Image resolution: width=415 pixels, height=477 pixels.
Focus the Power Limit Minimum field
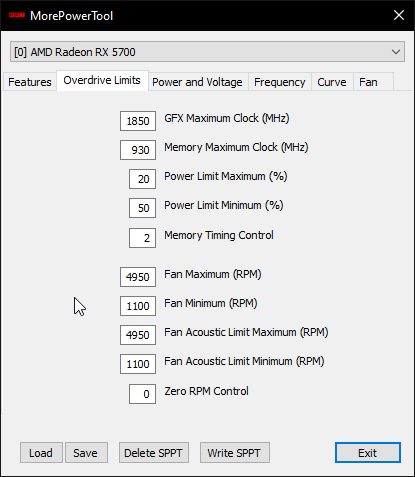click(x=142, y=208)
